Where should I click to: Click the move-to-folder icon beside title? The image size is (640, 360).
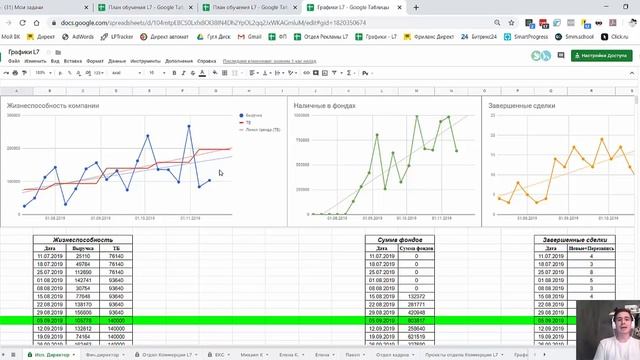tap(58, 52)
